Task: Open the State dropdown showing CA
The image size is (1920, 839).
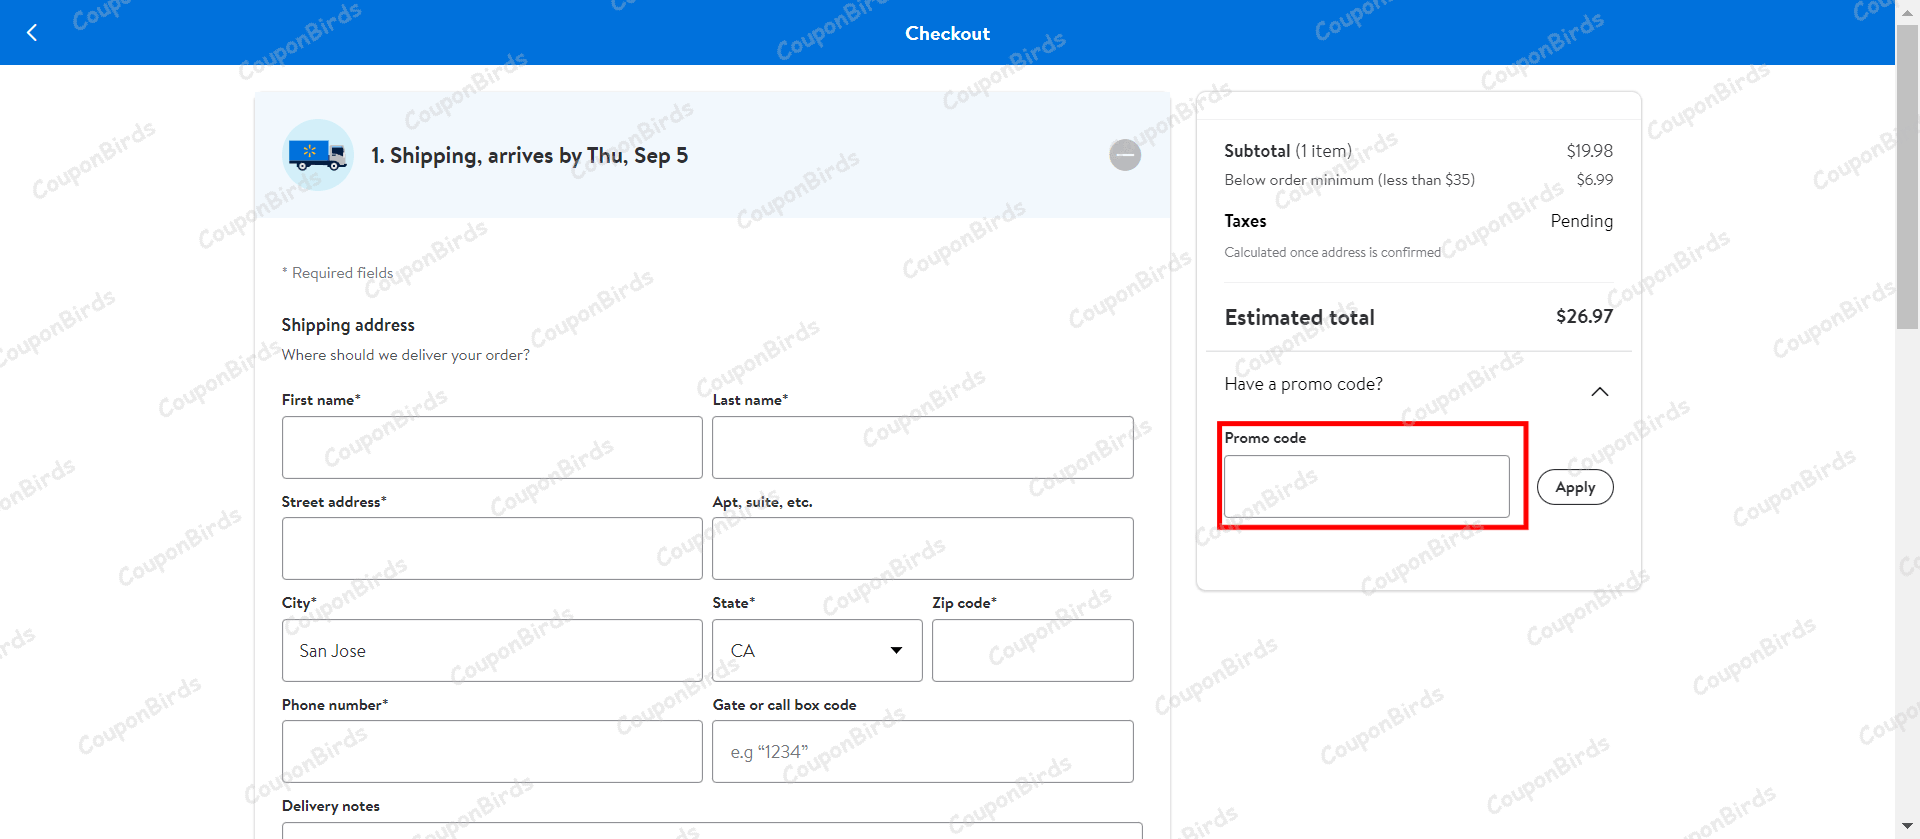Action: (x=817, y=651)
